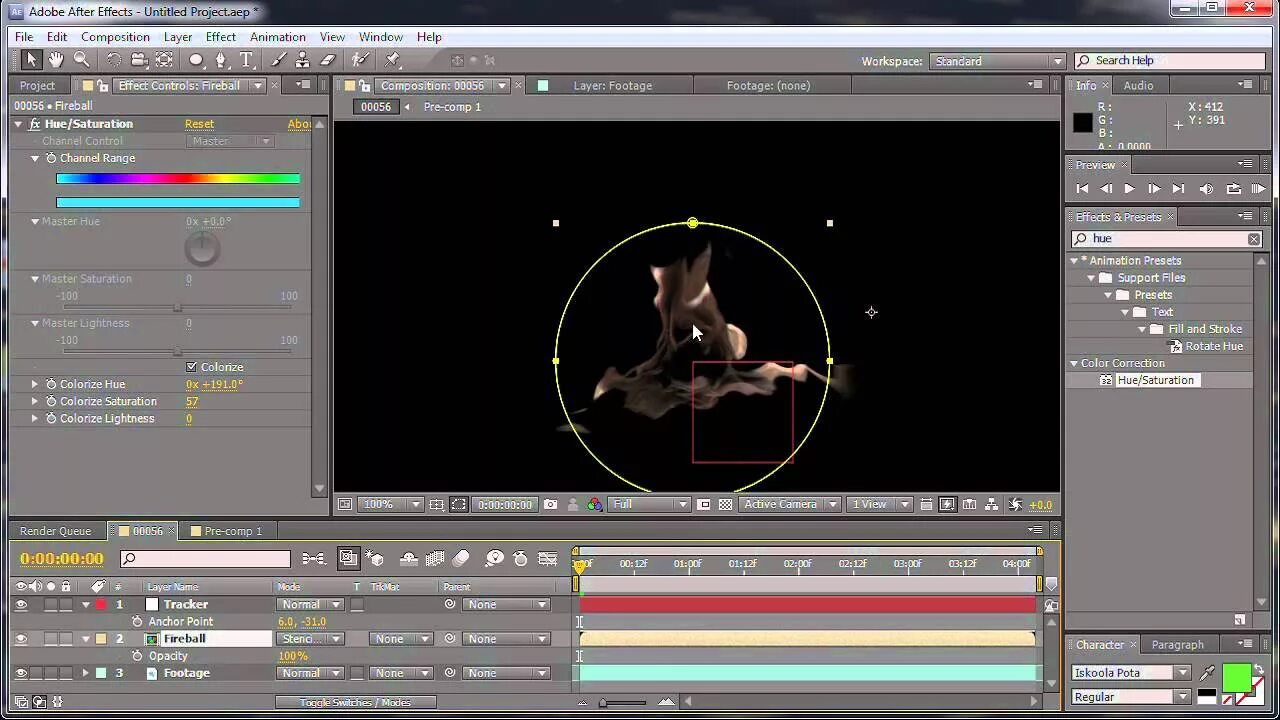The image size is (1280, 720).
Task: Play the RAM preview play button
Action: 1258,188
